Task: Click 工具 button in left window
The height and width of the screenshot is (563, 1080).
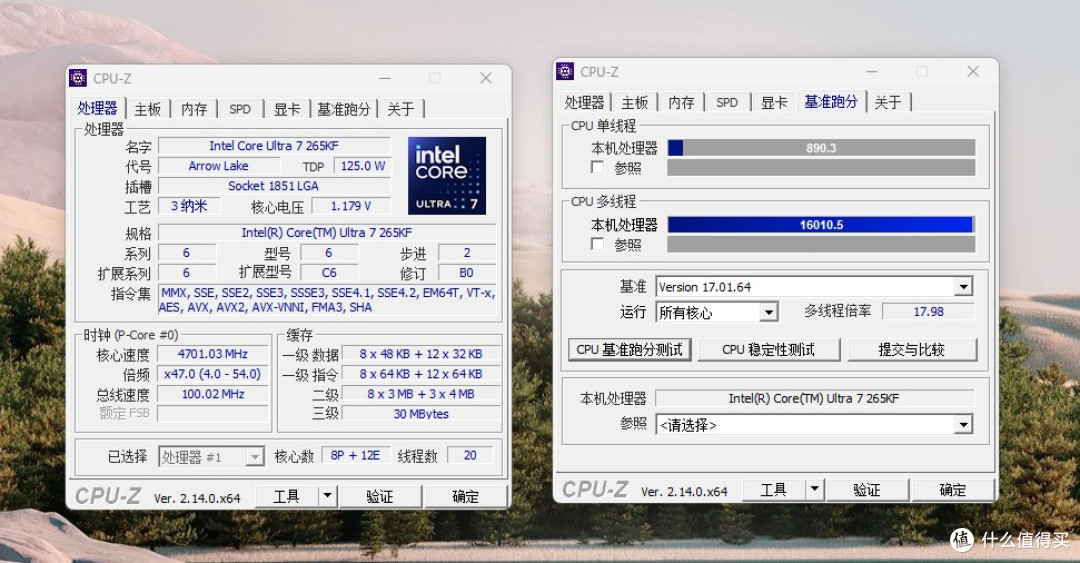Action: [x=287, y=496]
